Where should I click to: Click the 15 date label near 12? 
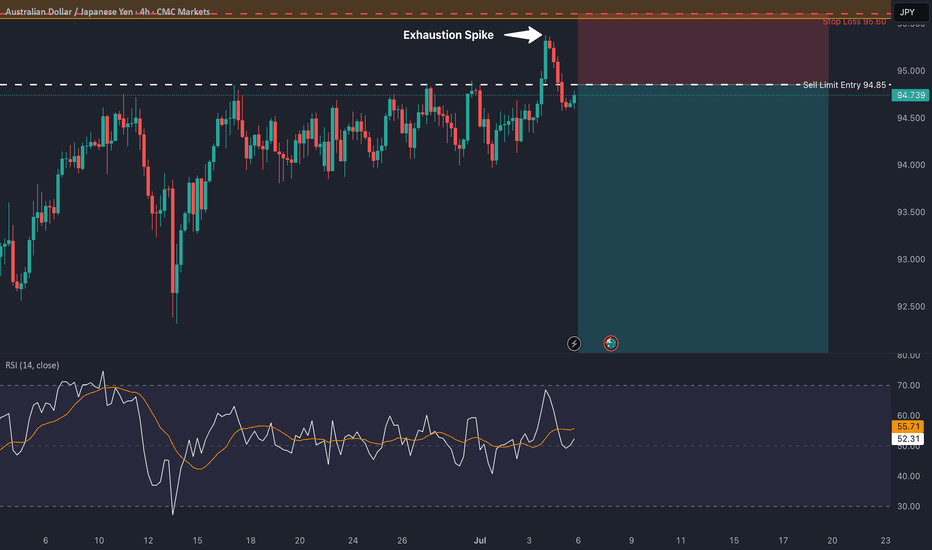(197, 540)
